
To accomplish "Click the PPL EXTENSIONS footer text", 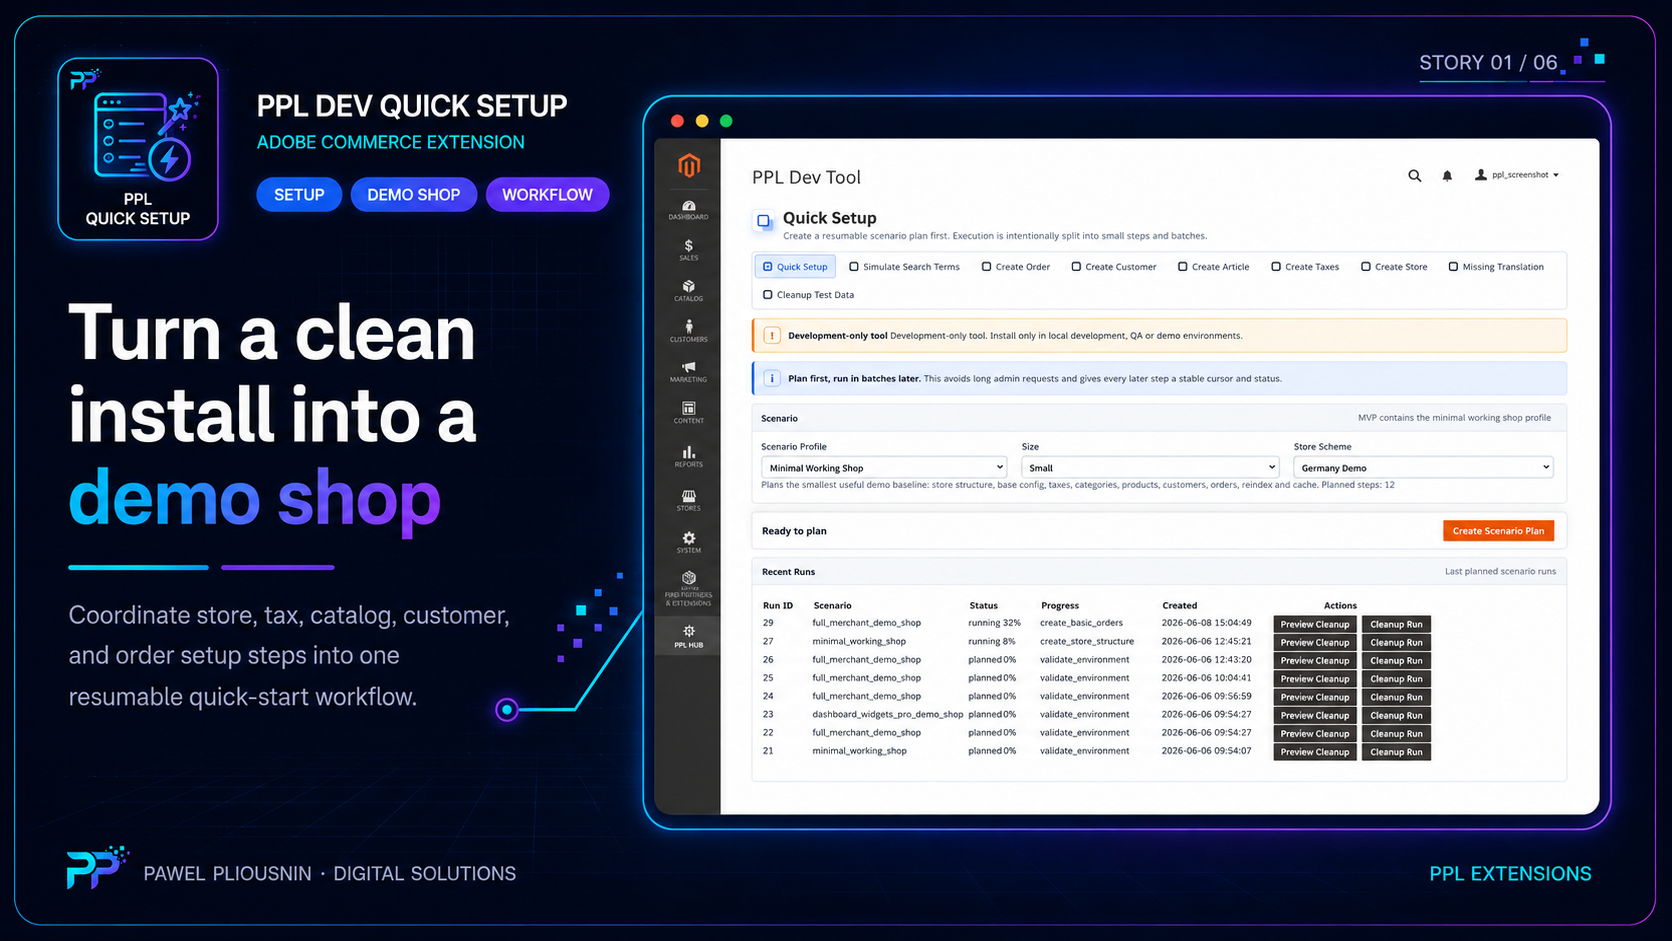I will pyautogui.click(x=1510, y=874).
